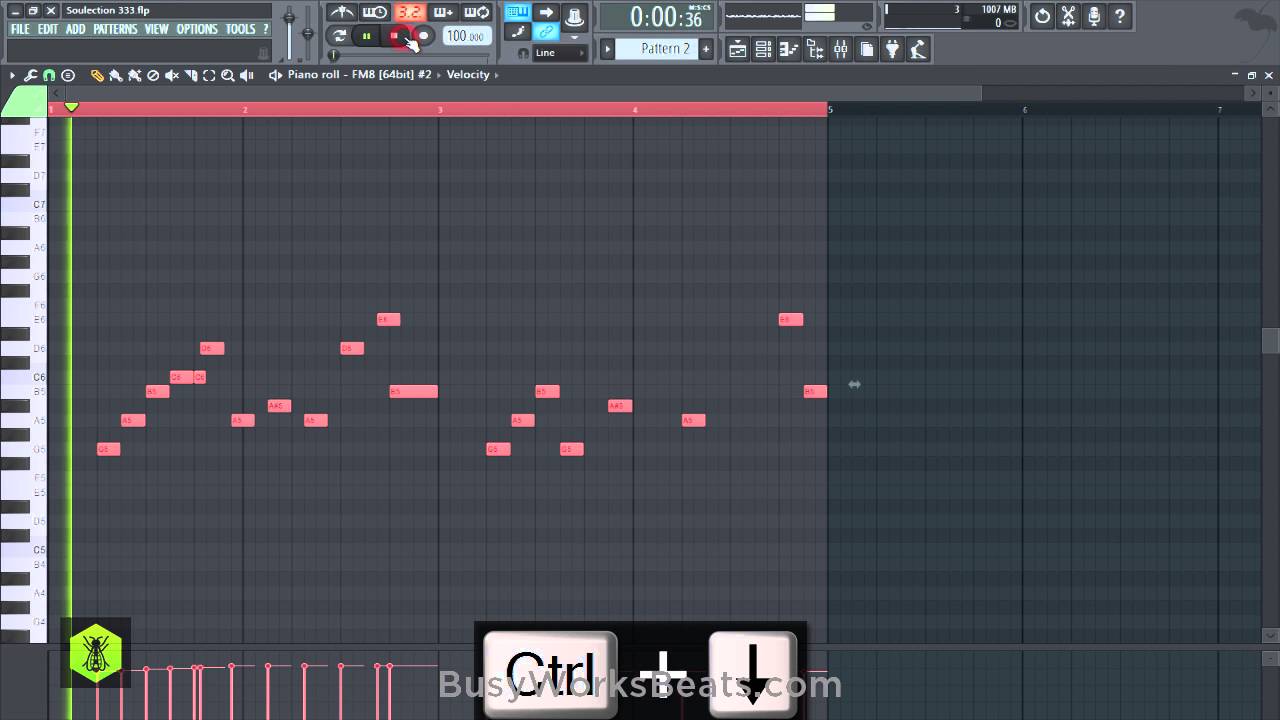
Task: Open the piano roll wrench tools menu
Action: tap(31, 75)
